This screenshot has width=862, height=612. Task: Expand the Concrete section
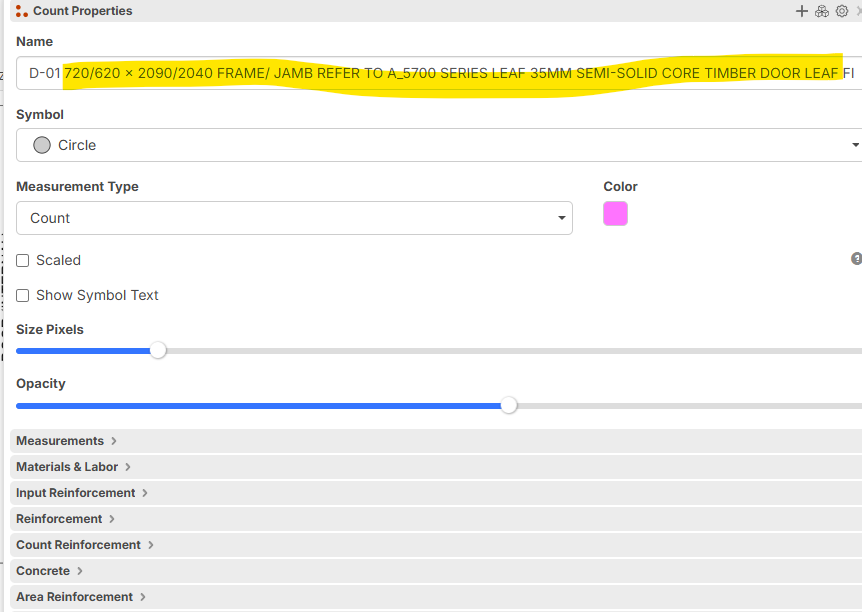tap(436, 571)
